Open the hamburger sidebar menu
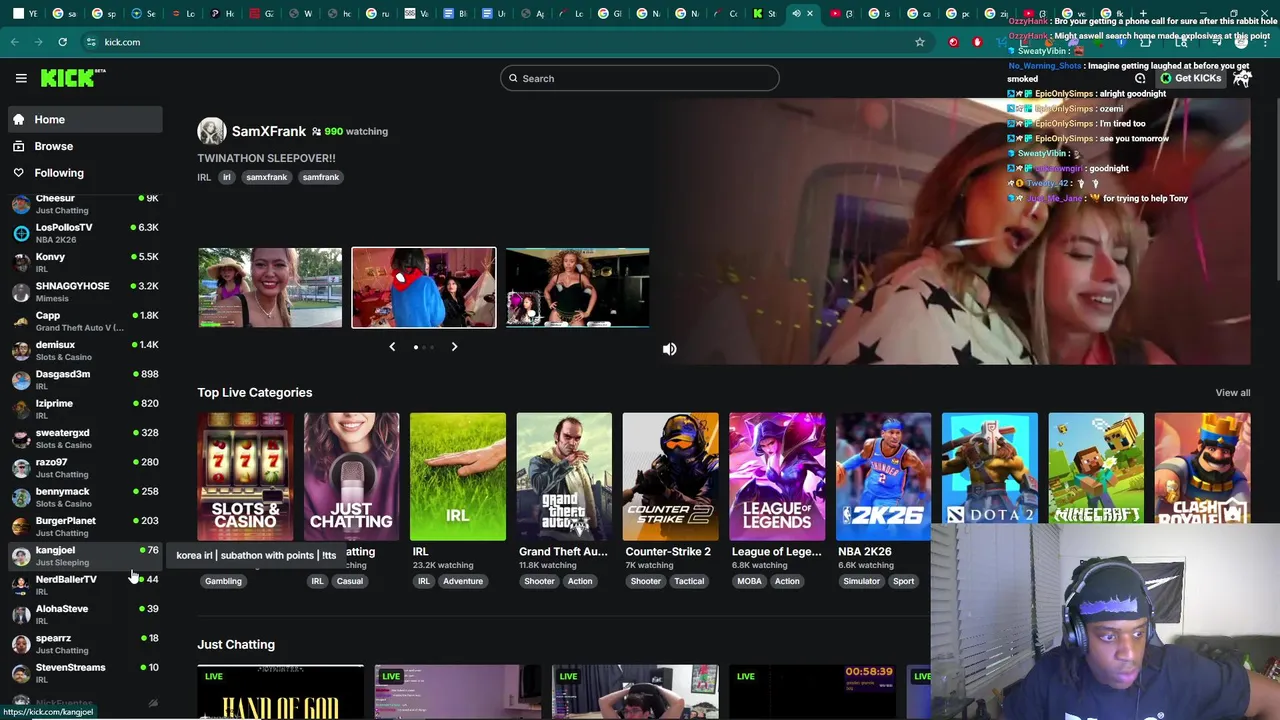1280x720 pixels. pyautogui.click(x=21, y=78)
